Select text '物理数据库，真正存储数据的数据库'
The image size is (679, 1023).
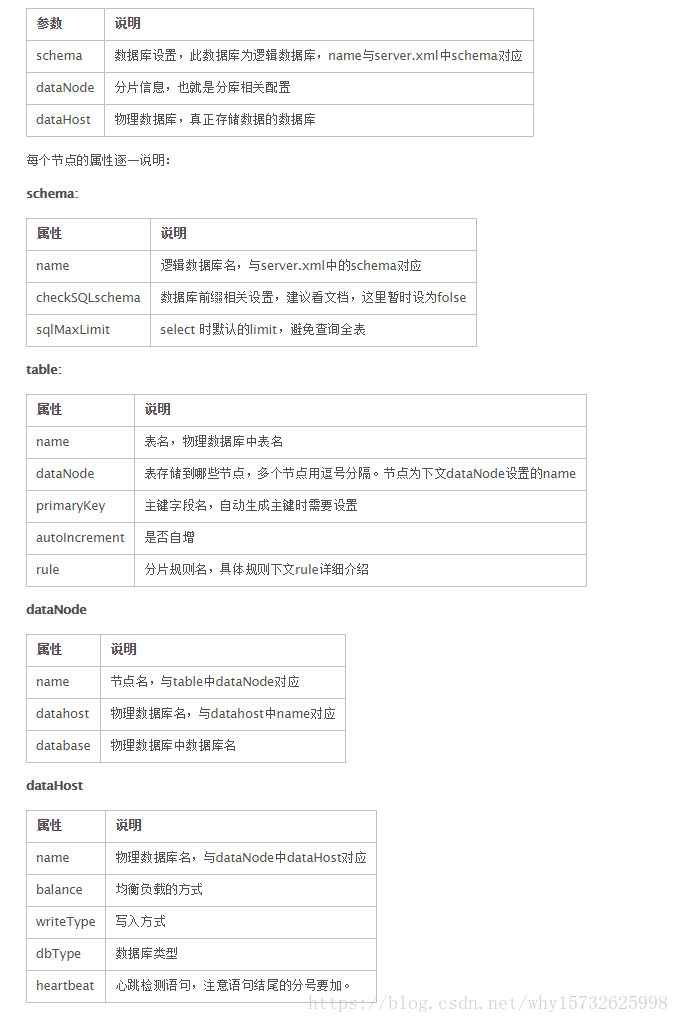point(215,119)
